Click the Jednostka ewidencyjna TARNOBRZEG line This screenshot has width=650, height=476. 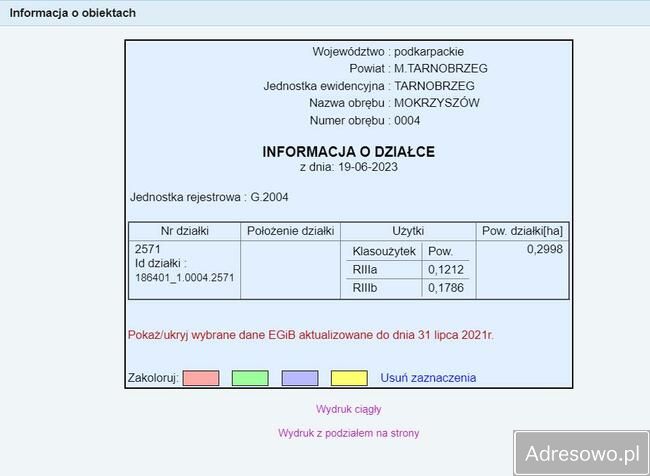[369, 86]
